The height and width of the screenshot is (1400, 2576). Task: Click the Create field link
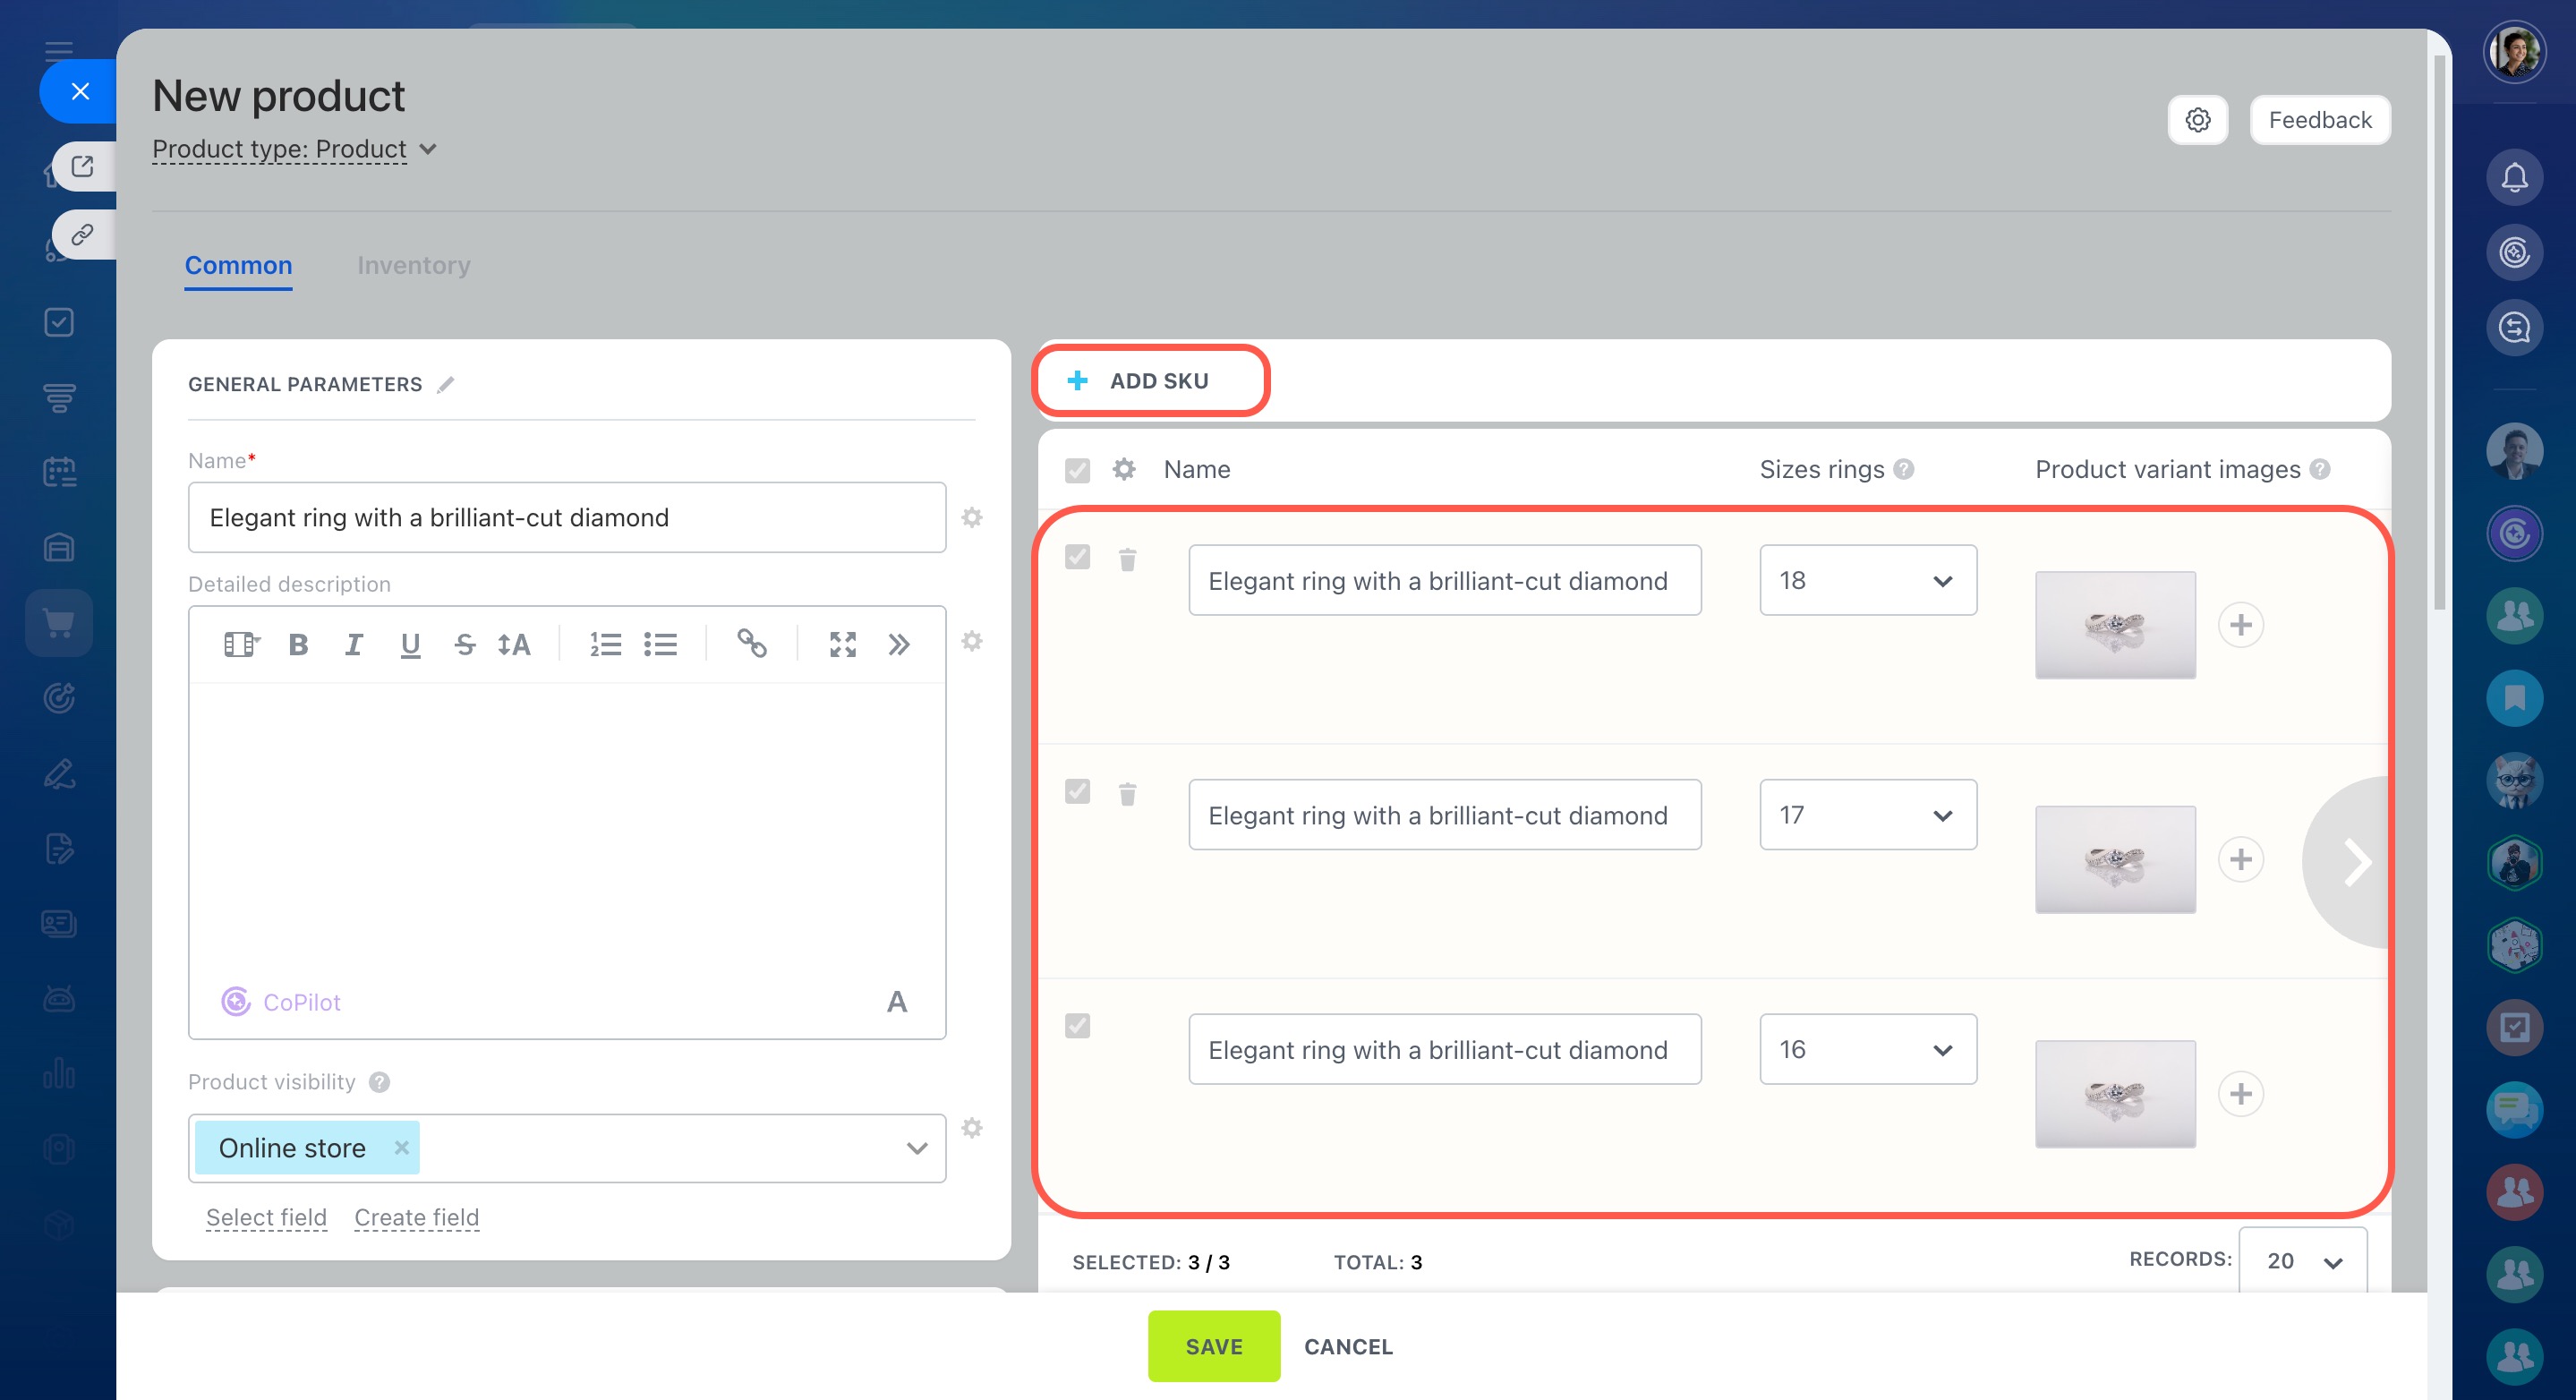click(x=416, y=1218)
